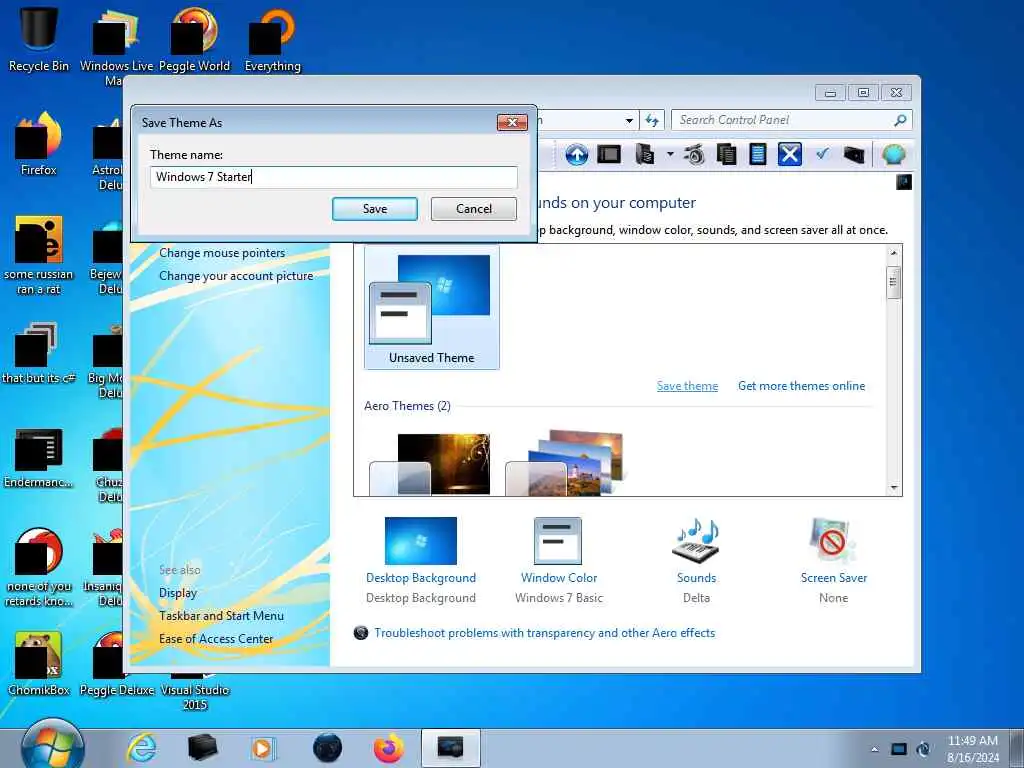Click the theme list scroll-up arrow

894,253
